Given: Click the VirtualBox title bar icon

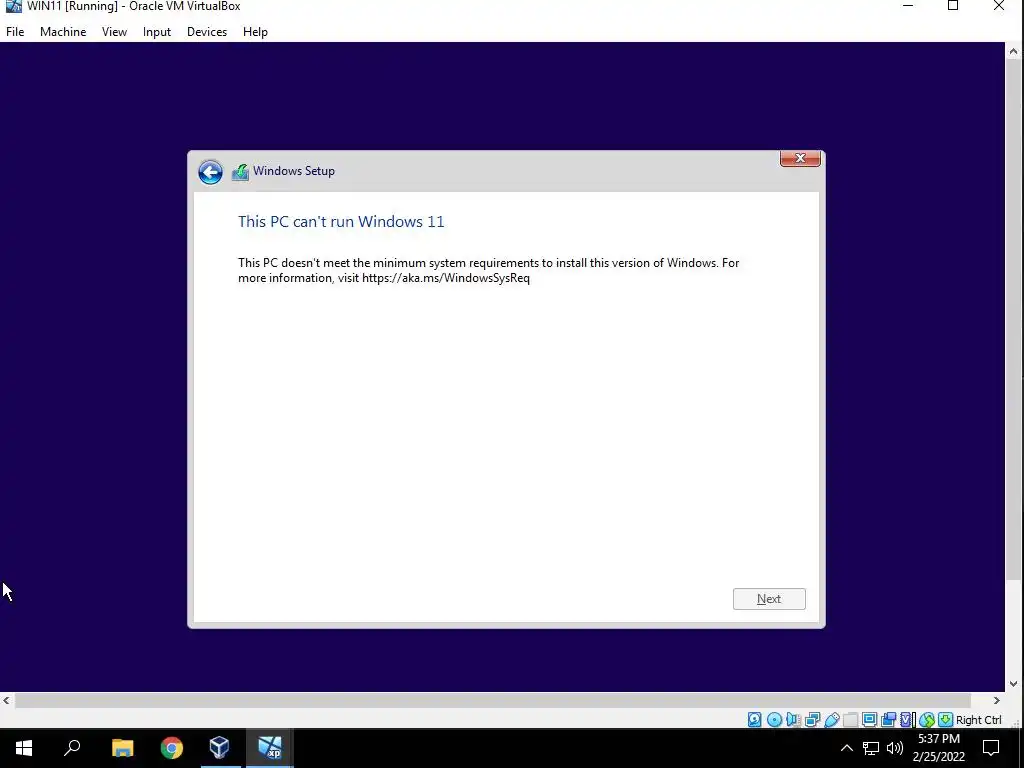Looking at the screenshot, I should [x=14, y=7].
